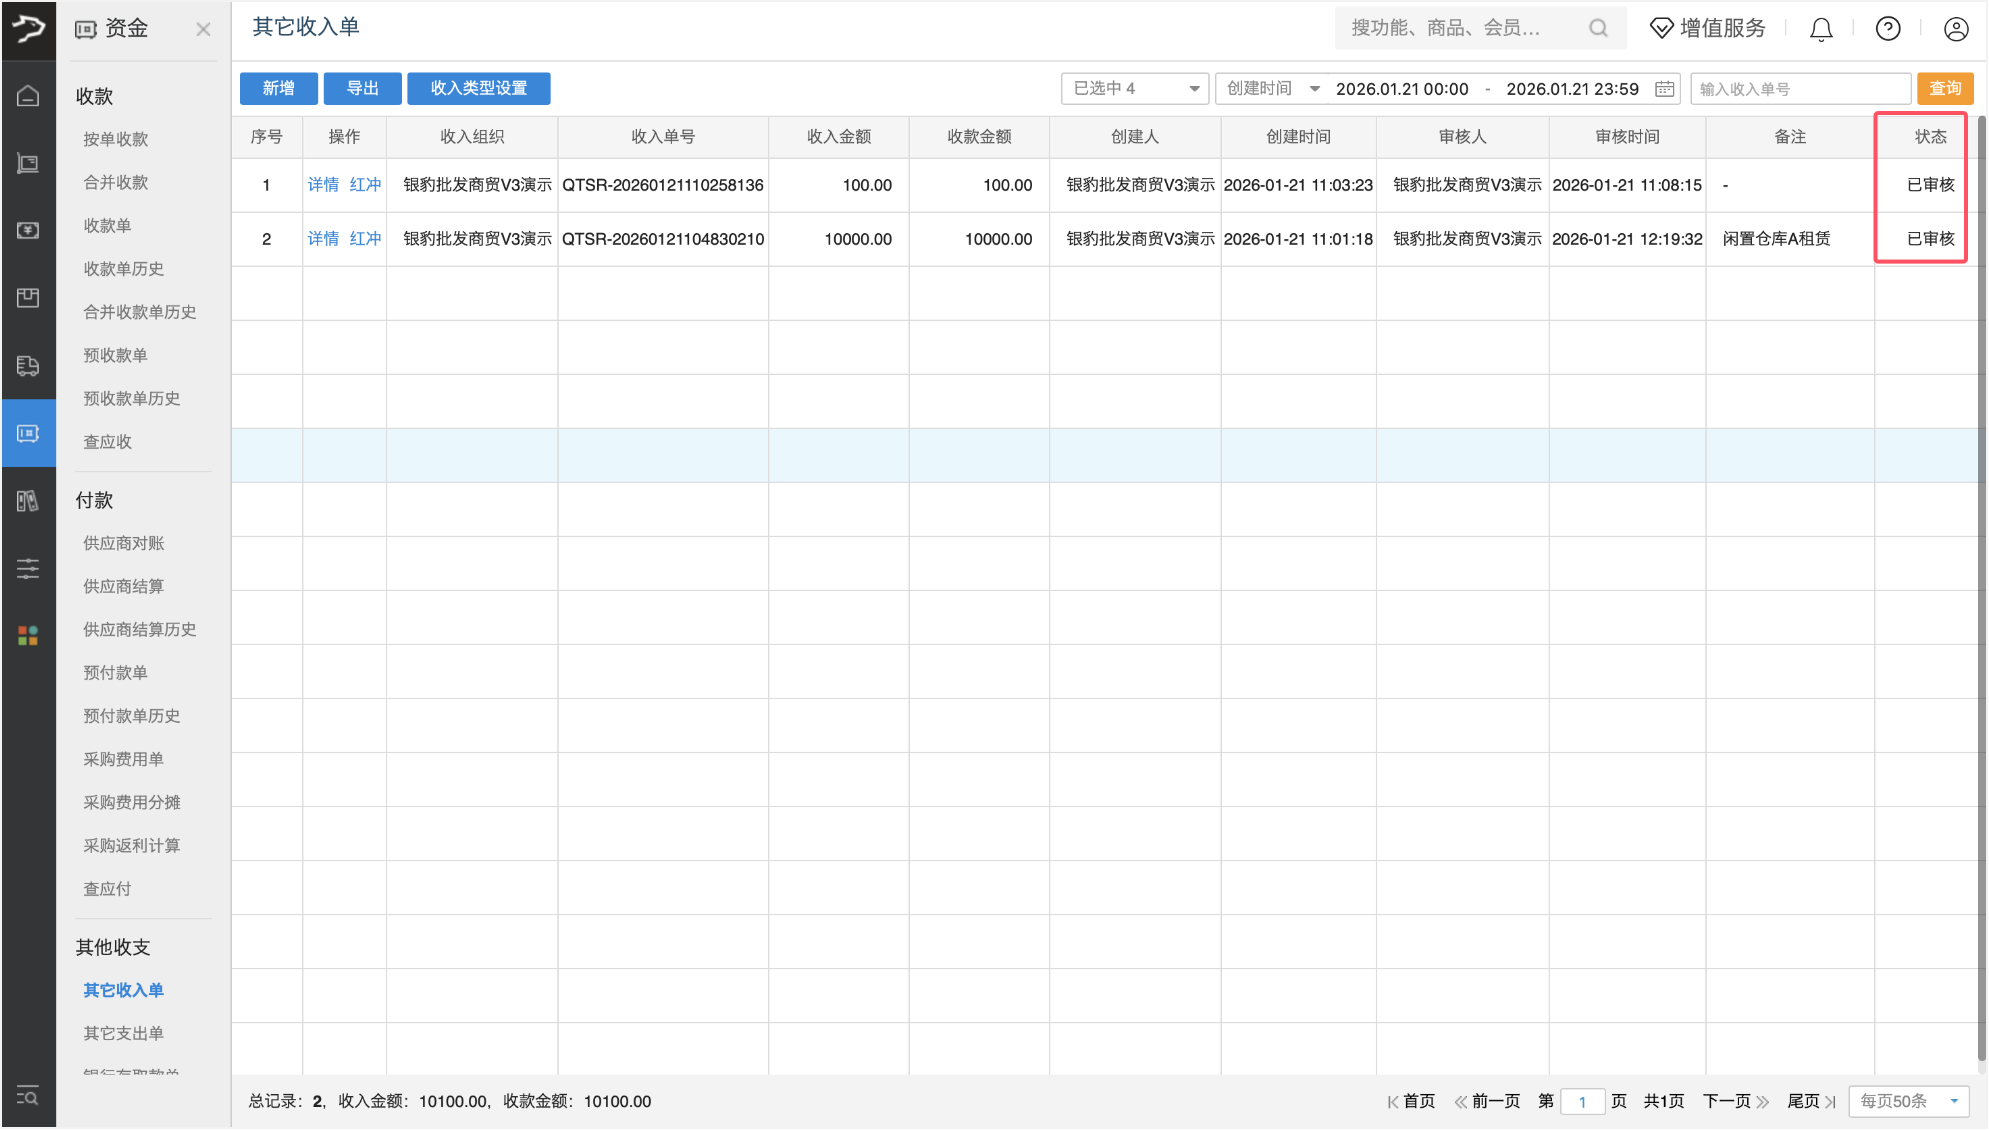Screen dimensions: 1989x1130
Task: Open the home dashboard icon in sidebar
Action: pyautogui.click(x=29, y=94)
